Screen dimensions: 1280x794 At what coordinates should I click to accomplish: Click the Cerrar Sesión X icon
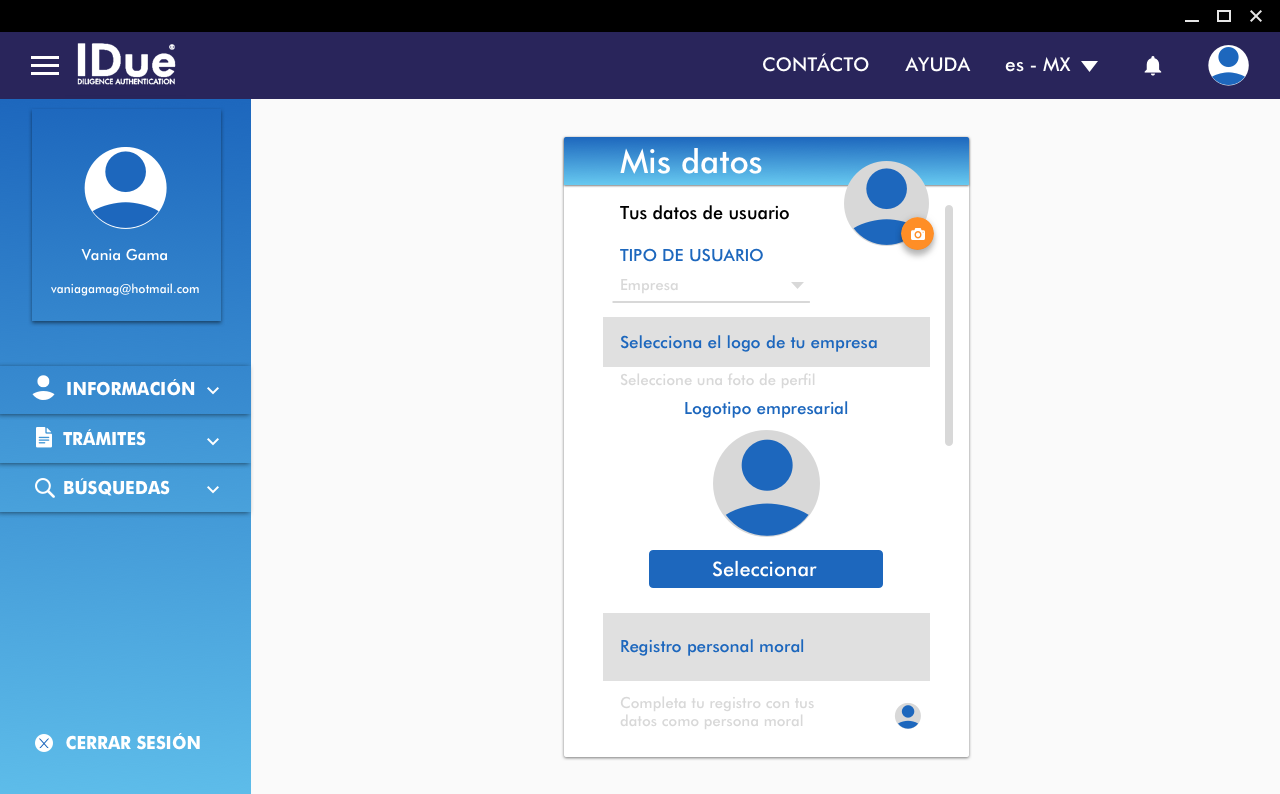[x=44, y=743]
